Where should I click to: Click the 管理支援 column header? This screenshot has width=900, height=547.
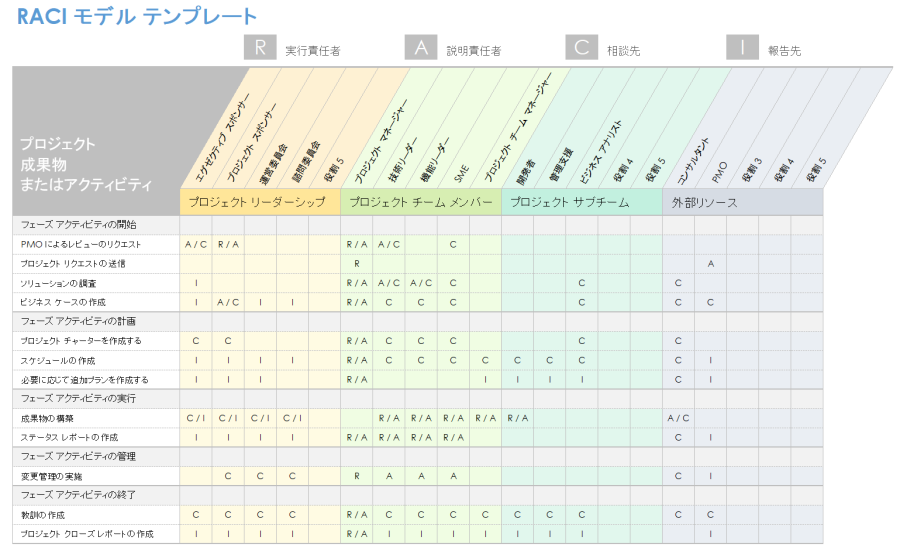click(x=561, y=165)
